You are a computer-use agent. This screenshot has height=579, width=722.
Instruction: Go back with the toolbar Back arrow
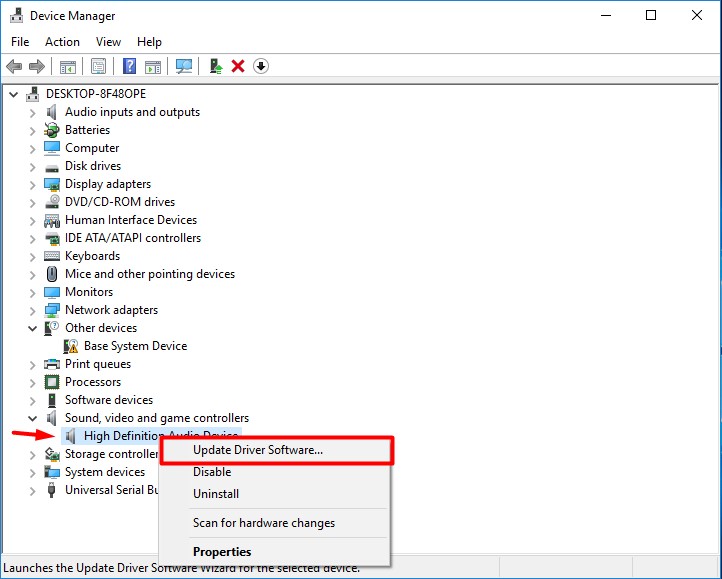[14, 66]
